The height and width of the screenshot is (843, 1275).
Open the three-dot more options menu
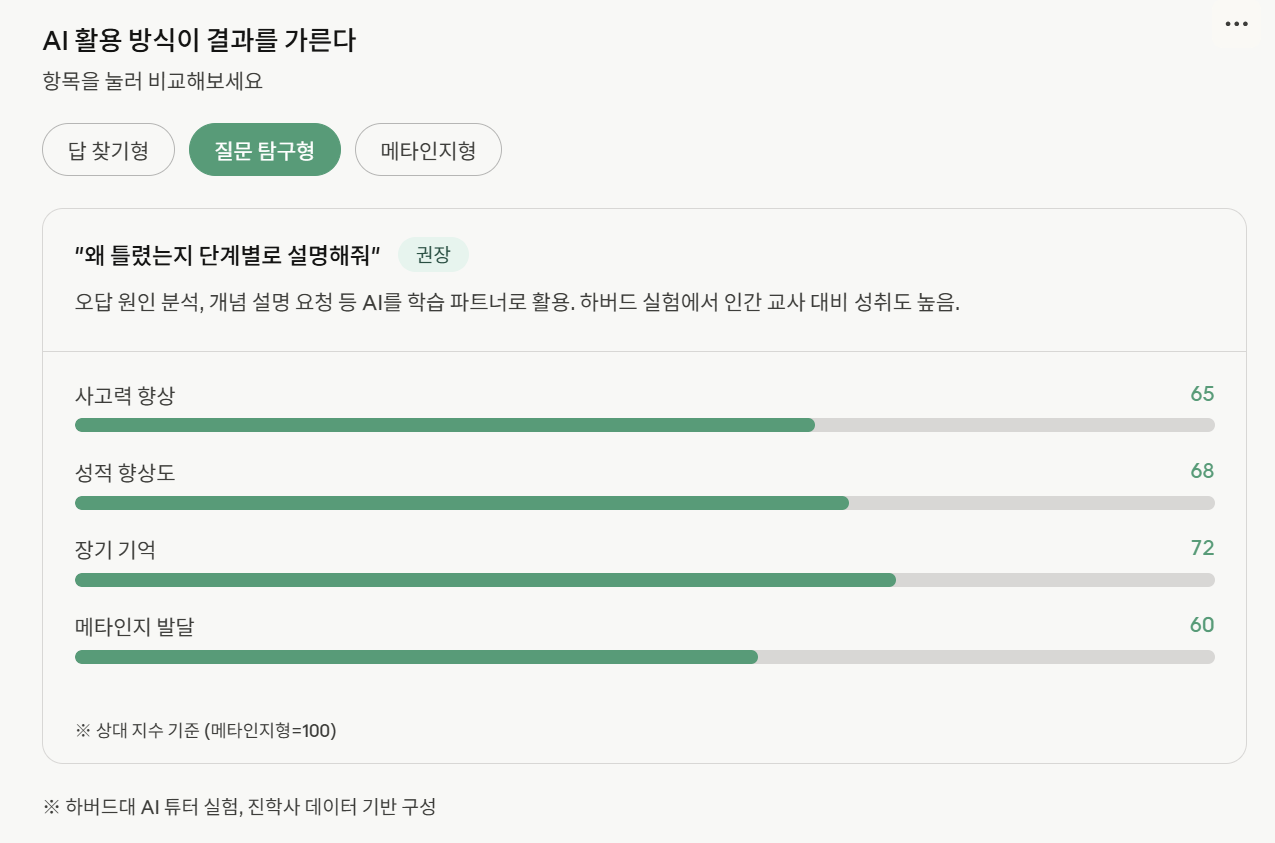tap(1237, 24)
